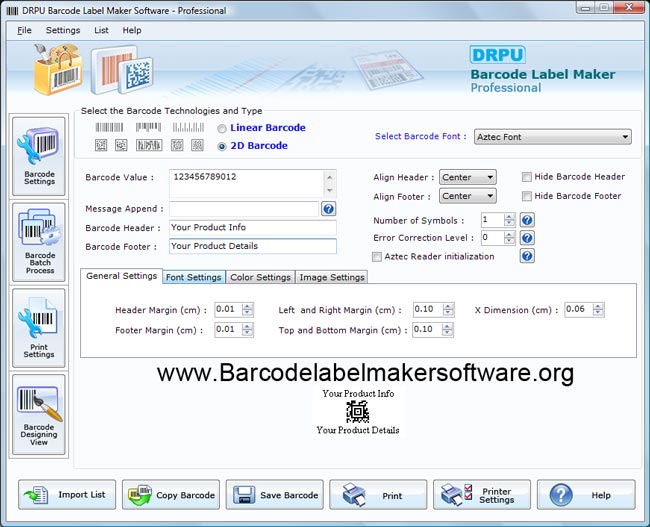The width and height of the screenshot is (650, 527).
Task: Click the Left and Right Margin field
Action: pos(428,309)
